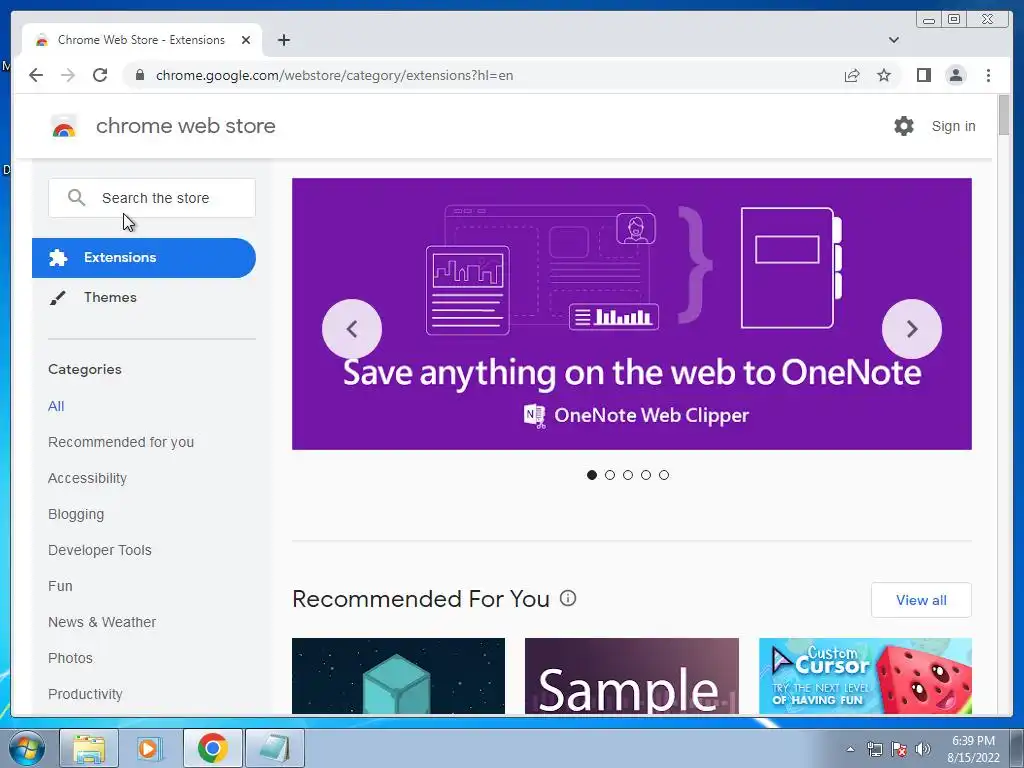
Task: Reload the page with refresh icon
Action: (100, 75)
